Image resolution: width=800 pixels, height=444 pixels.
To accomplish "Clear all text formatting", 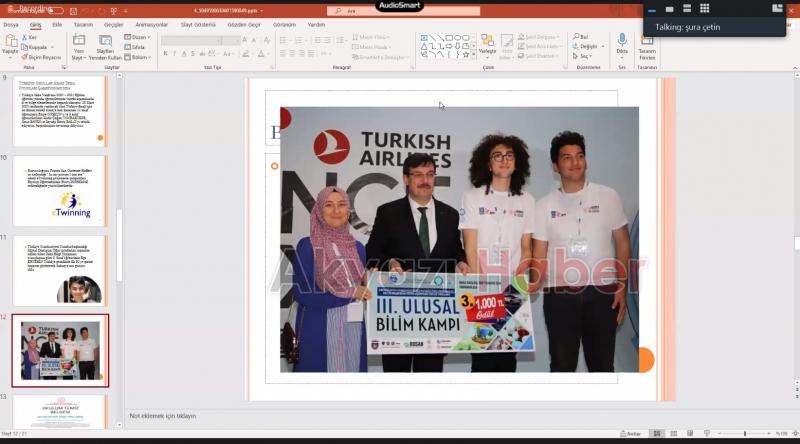I will [x=267, y=40].
